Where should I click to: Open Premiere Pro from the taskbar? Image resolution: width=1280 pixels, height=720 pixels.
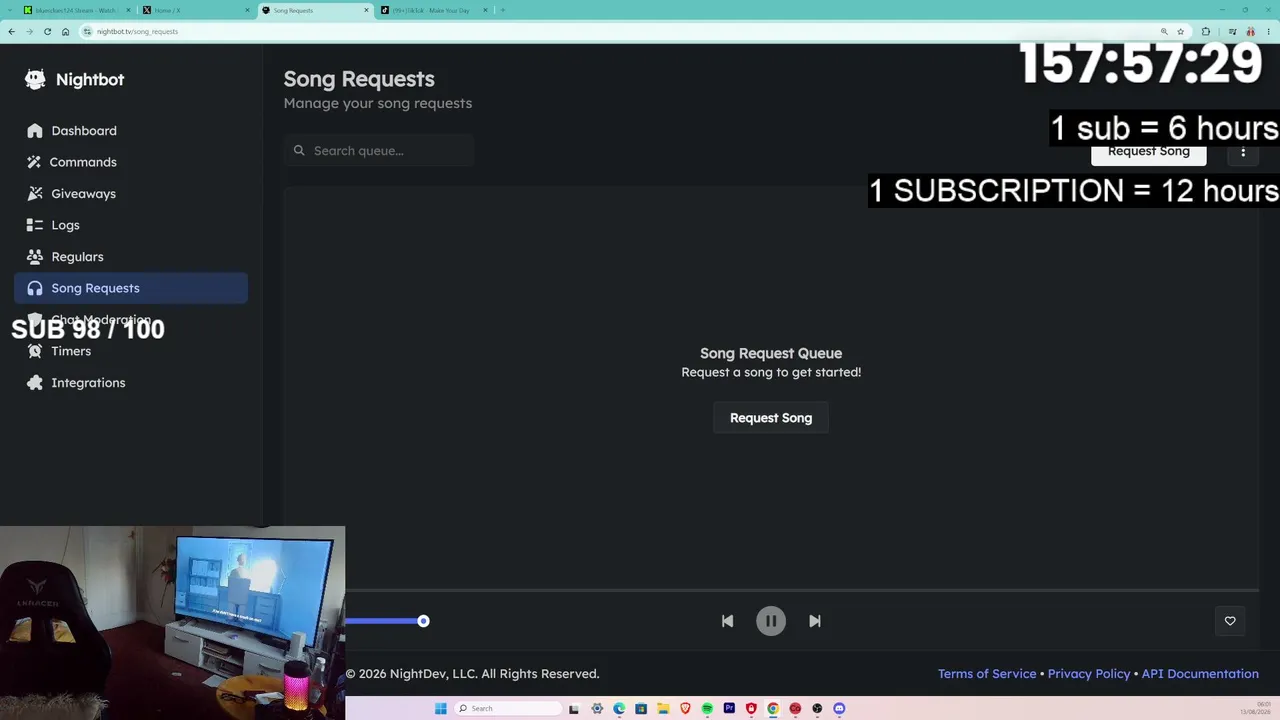click(729, 709)
